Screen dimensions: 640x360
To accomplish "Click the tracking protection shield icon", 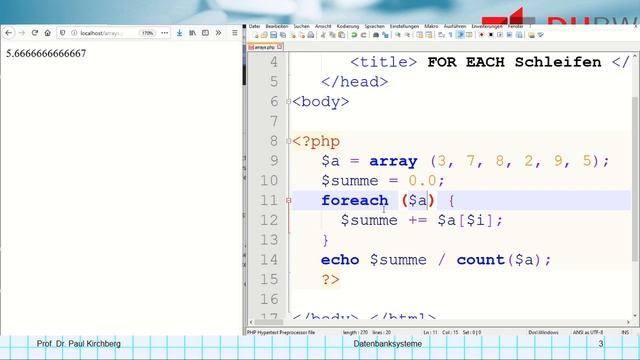I will click(x=62, y=33).
